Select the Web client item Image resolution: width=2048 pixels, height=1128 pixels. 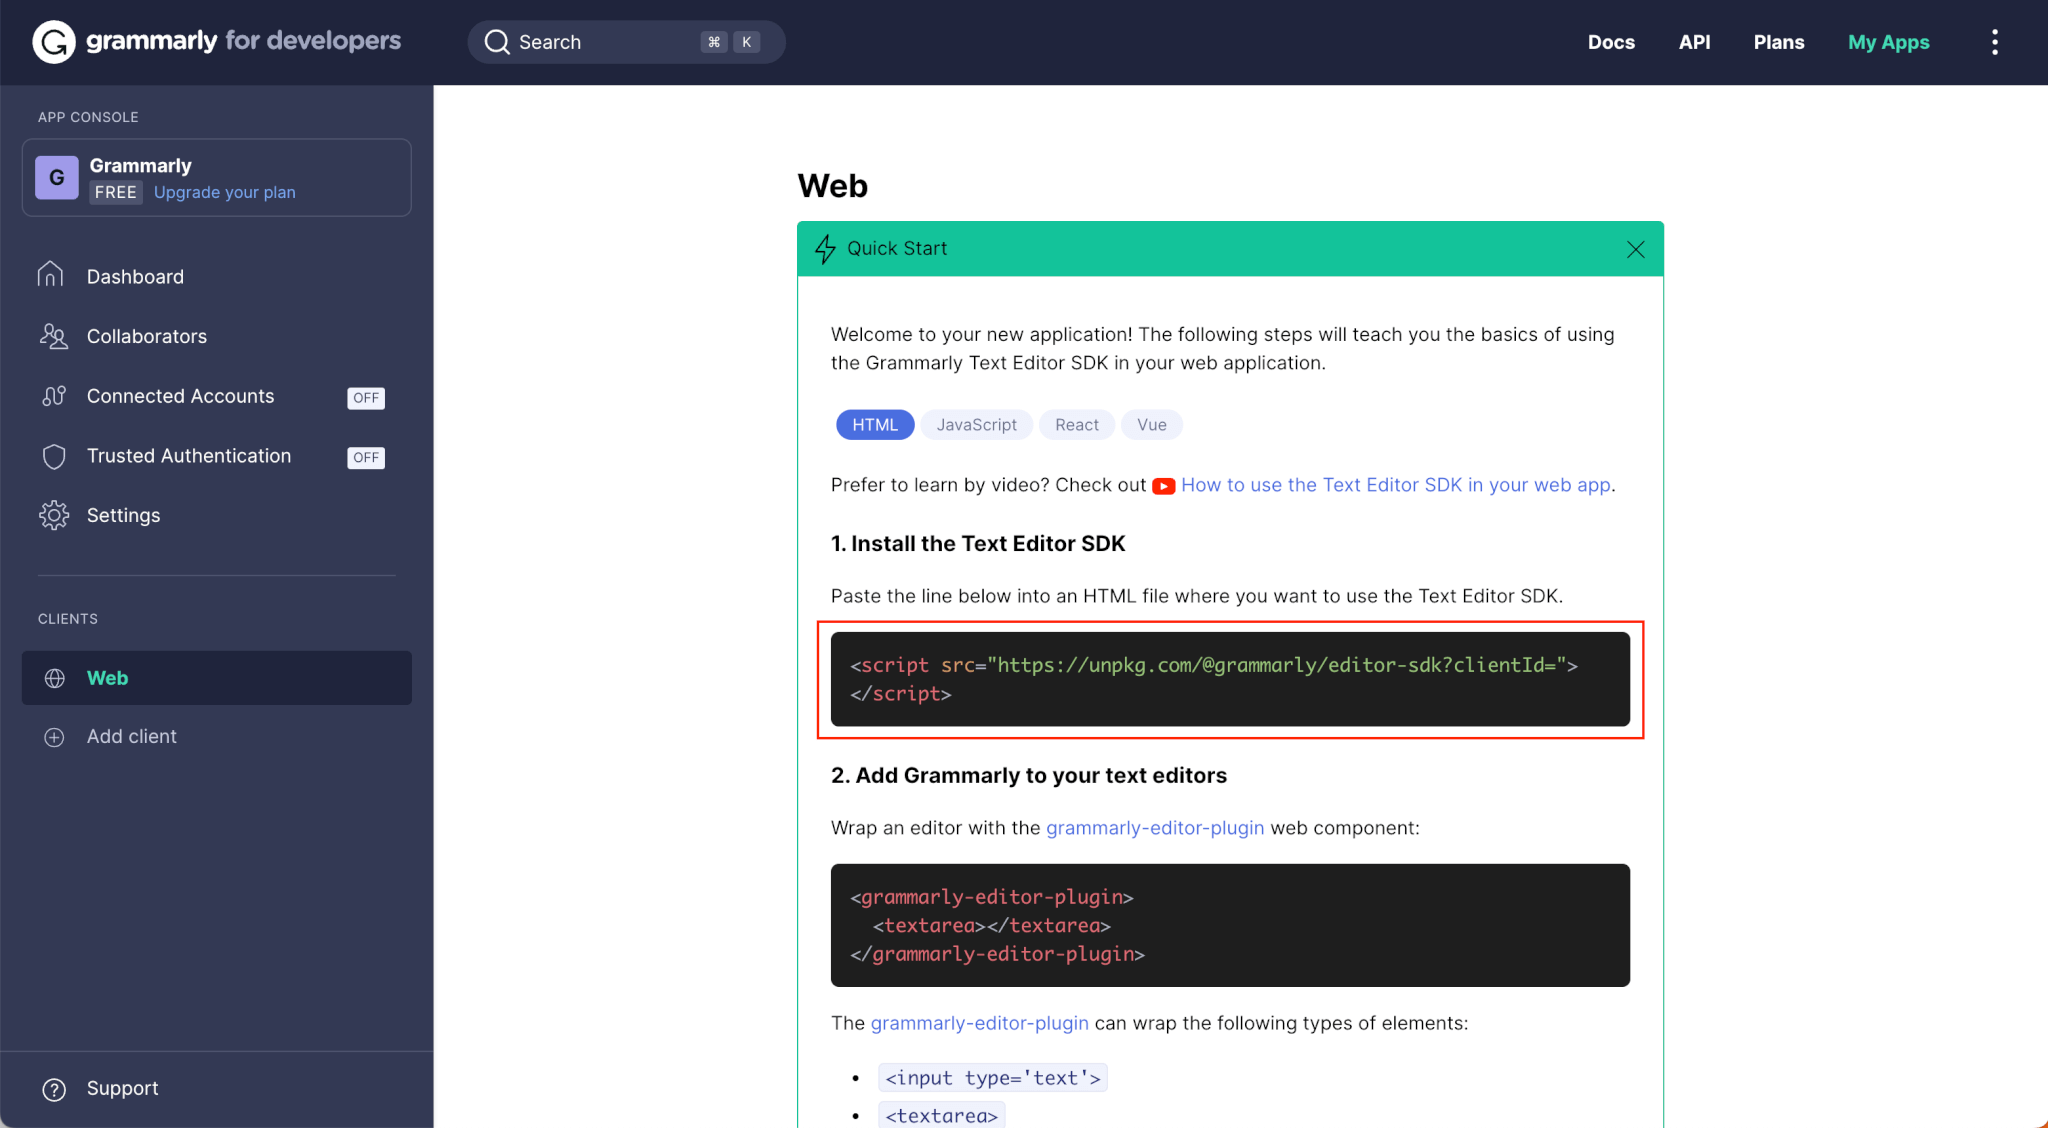(x=217, y=678)
